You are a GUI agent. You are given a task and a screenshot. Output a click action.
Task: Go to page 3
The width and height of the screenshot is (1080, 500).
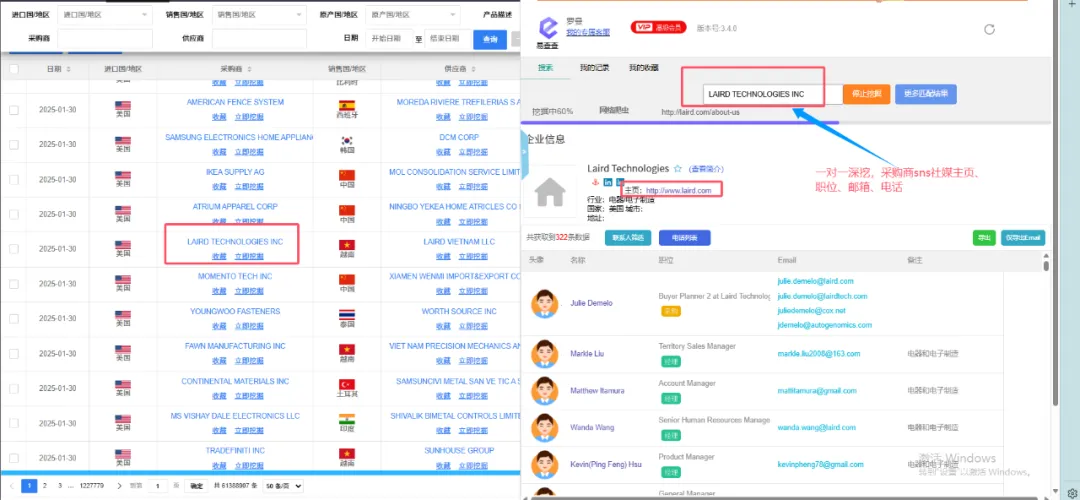pyautogui.click(x=60, y=486)
